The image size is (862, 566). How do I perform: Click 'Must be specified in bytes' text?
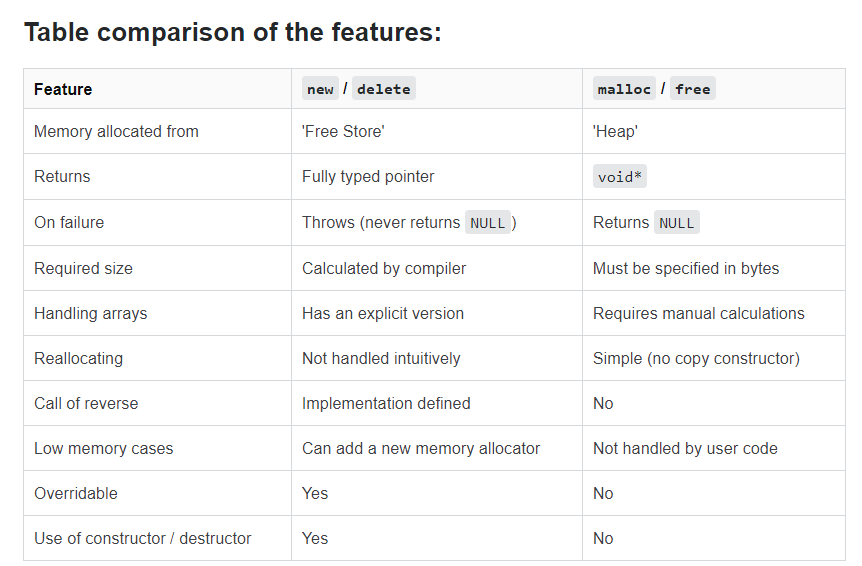pyautogui.click(x=686, y=268)
